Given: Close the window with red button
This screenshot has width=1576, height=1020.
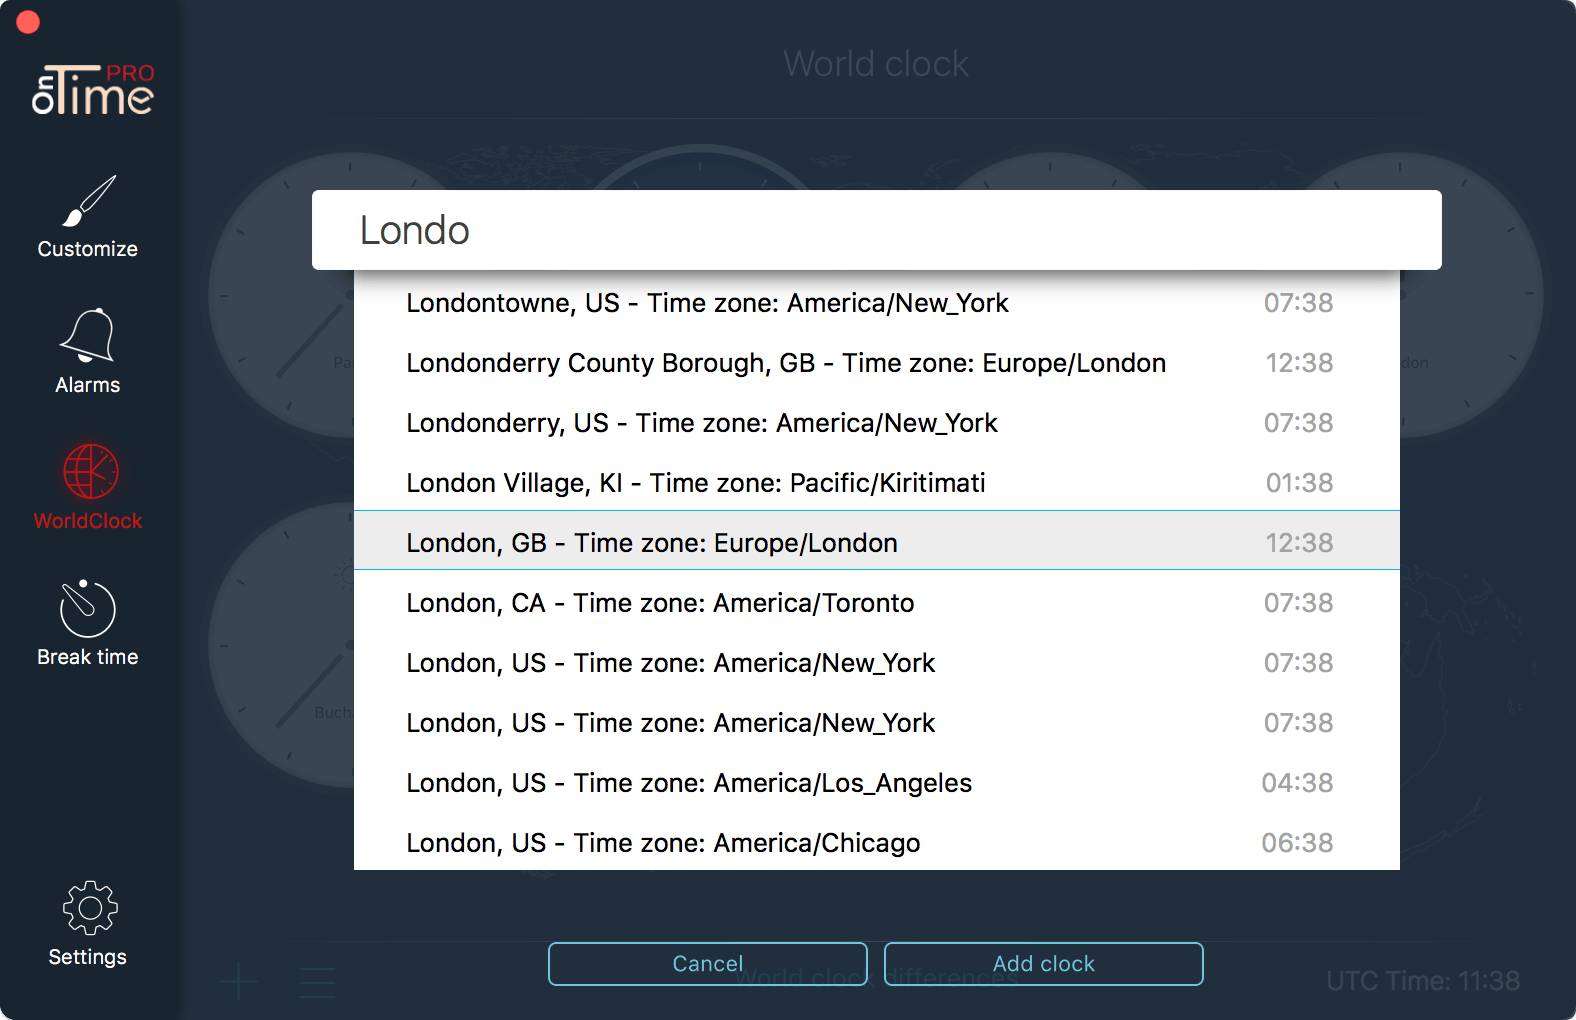Looking at the screenshot, I should point(28,22).
